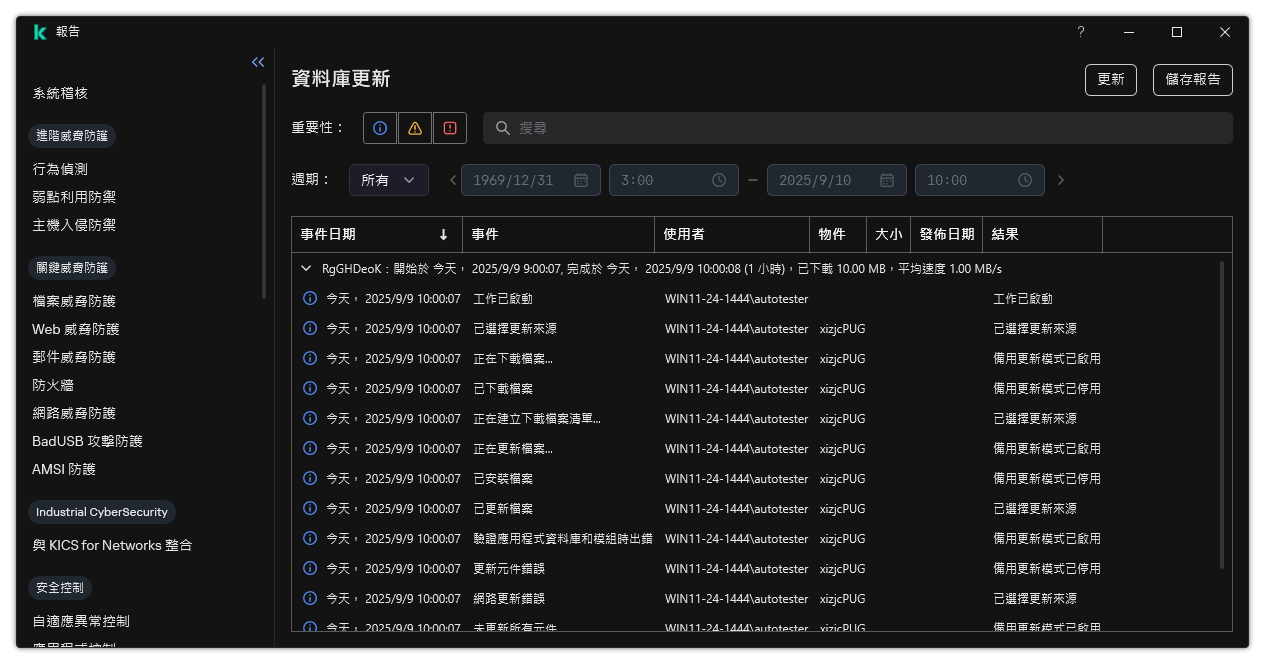Click the info icon beside the 工作已啟動 event
The width and height of the screenshot is (1265, 664).
coord(310,298)
